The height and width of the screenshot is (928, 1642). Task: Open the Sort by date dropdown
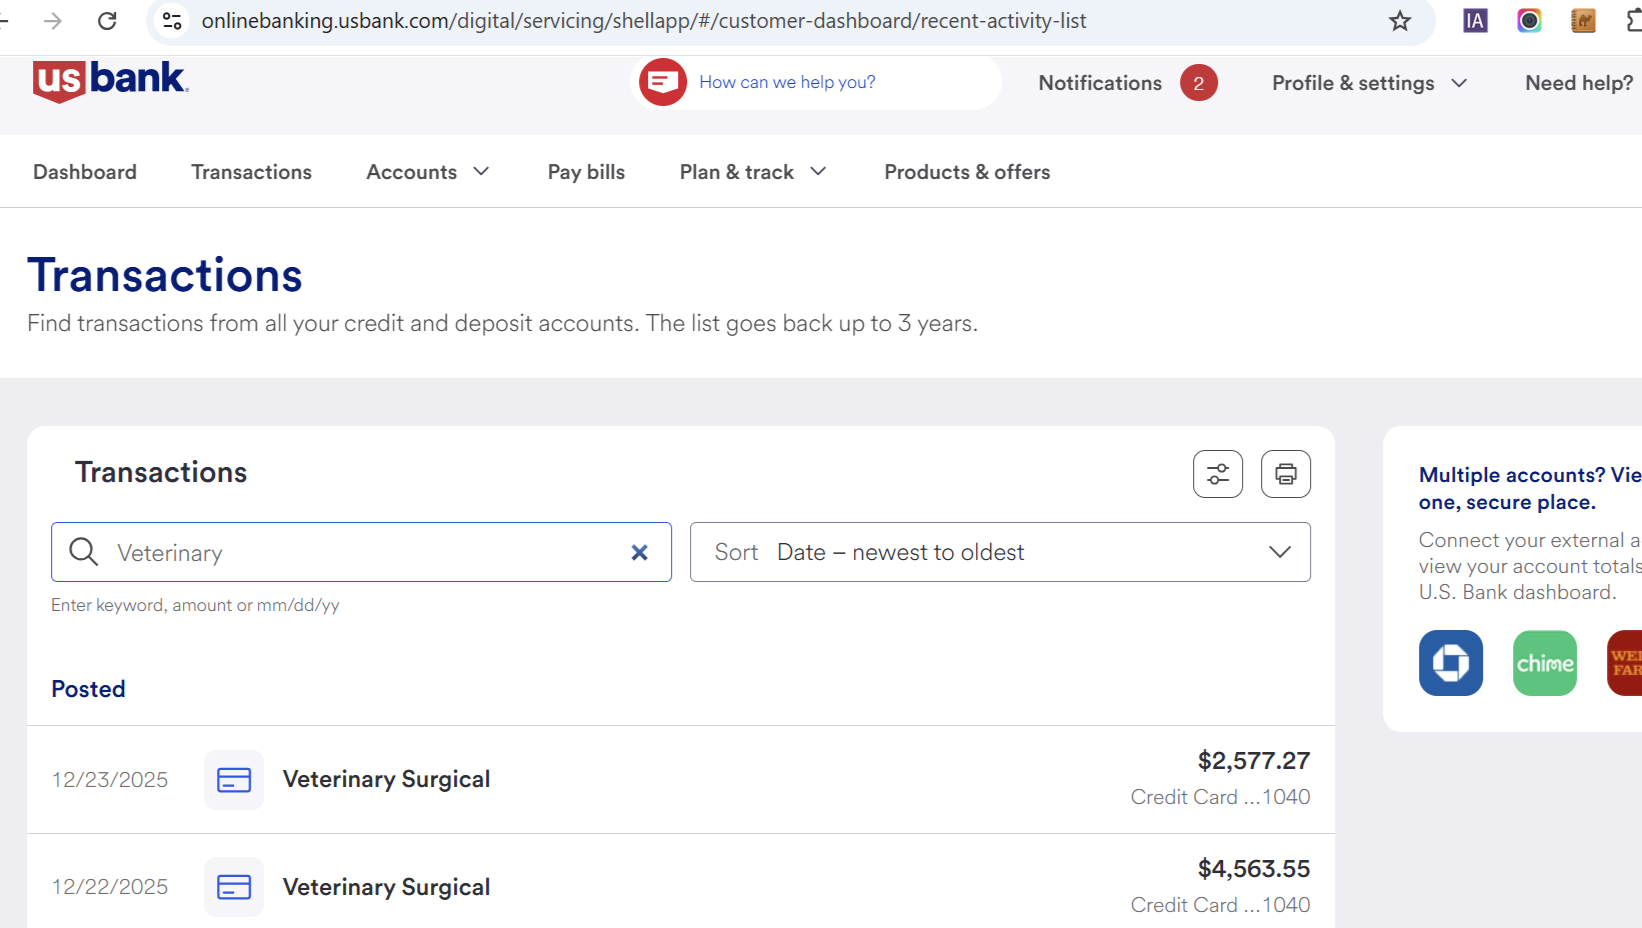coord(1000,552)
